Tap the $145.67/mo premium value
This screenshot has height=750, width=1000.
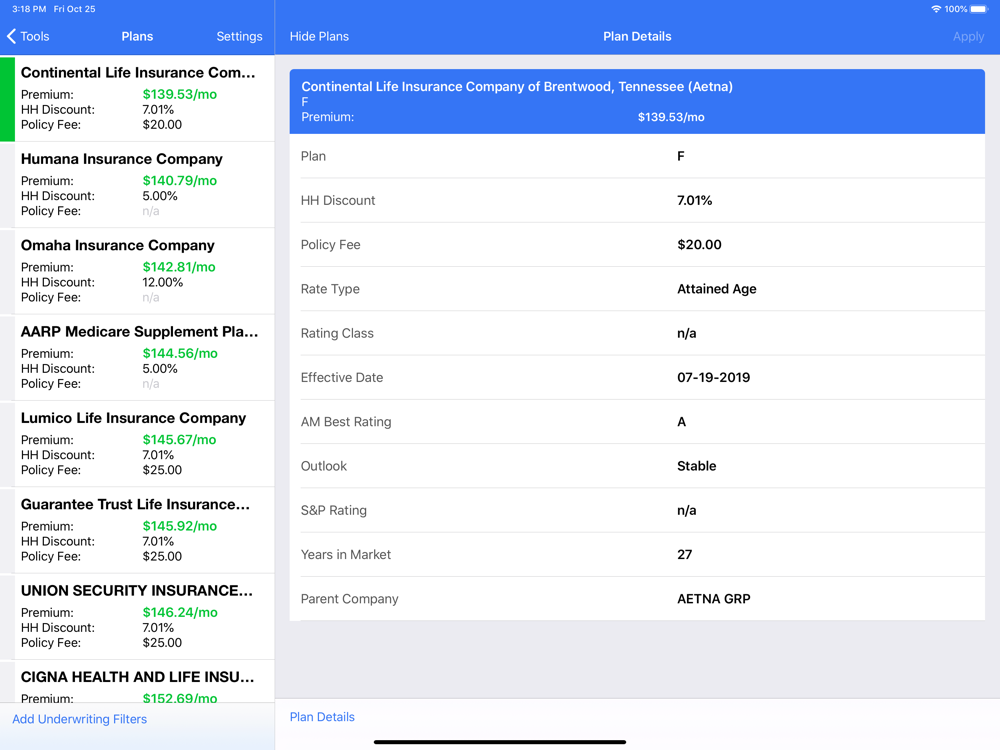(x=179, y=439)
